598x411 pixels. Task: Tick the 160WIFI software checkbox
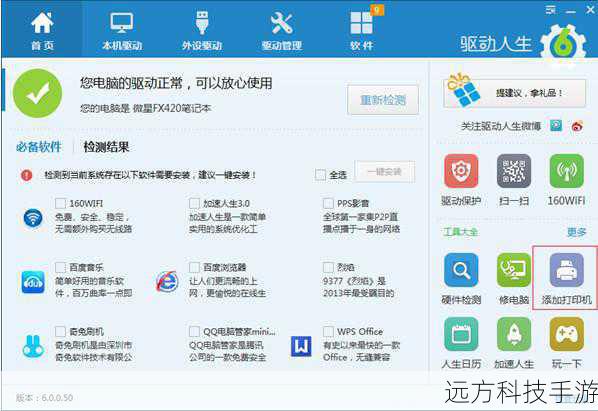coord(60,203)
